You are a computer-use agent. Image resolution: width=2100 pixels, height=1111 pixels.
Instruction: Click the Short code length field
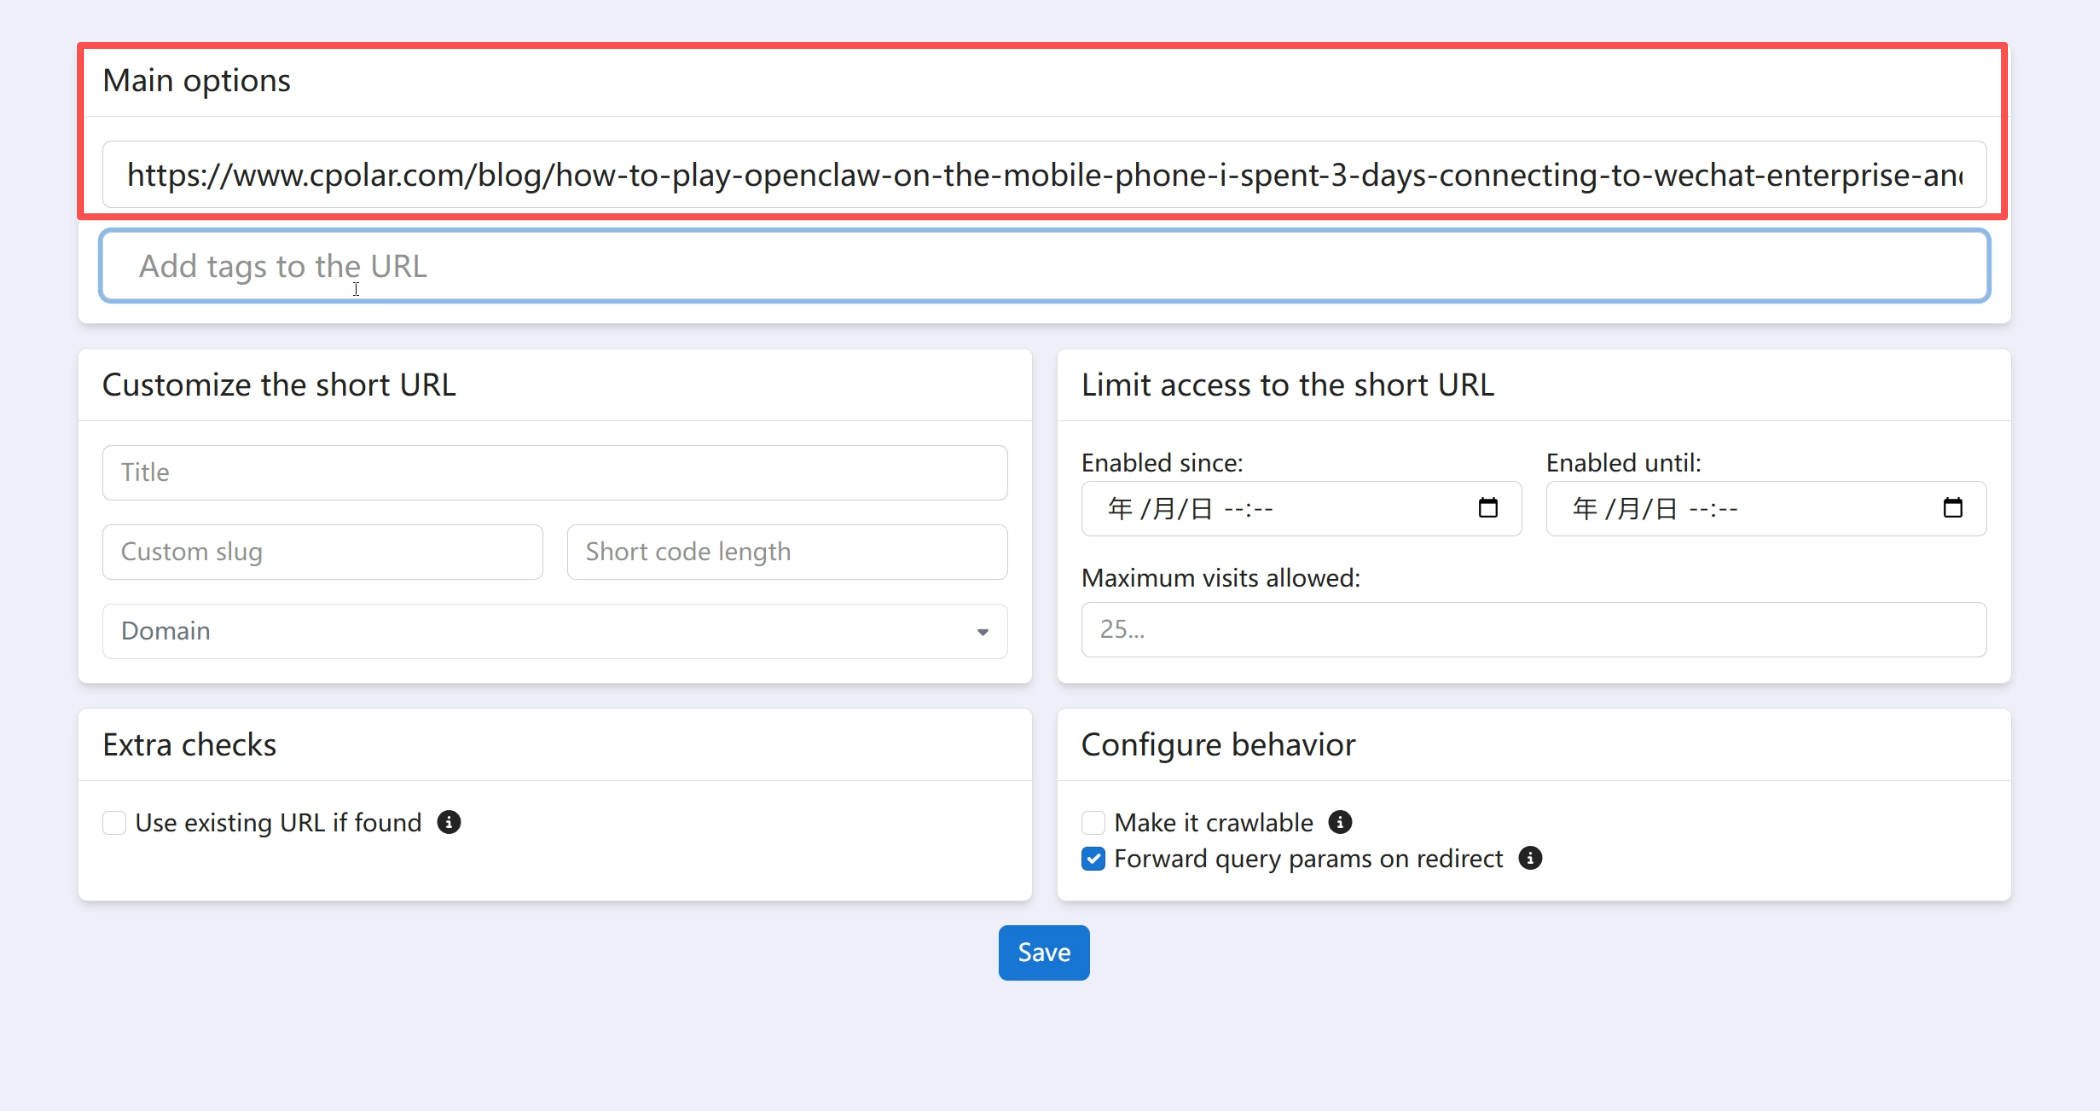coord(786,552)
